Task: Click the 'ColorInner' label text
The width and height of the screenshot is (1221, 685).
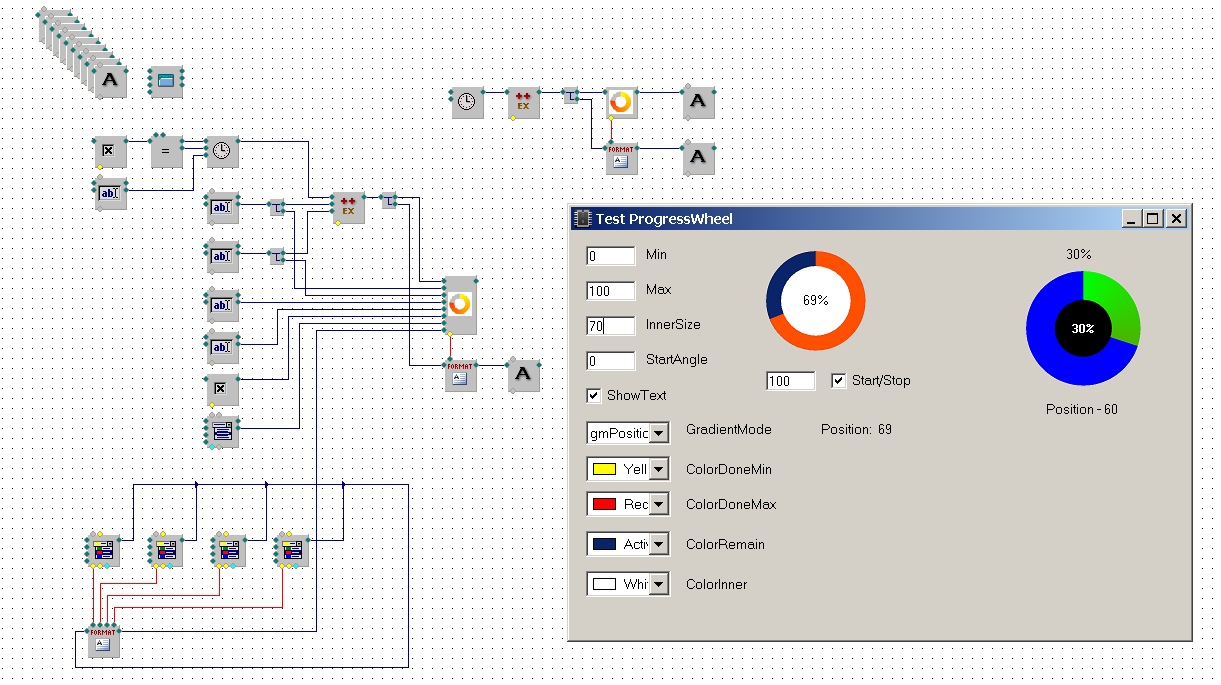Action: [716, 584]
